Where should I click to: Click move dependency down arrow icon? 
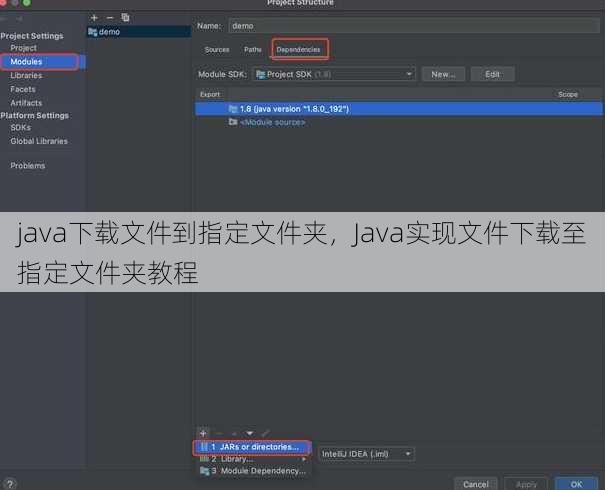tap(250, 433)
